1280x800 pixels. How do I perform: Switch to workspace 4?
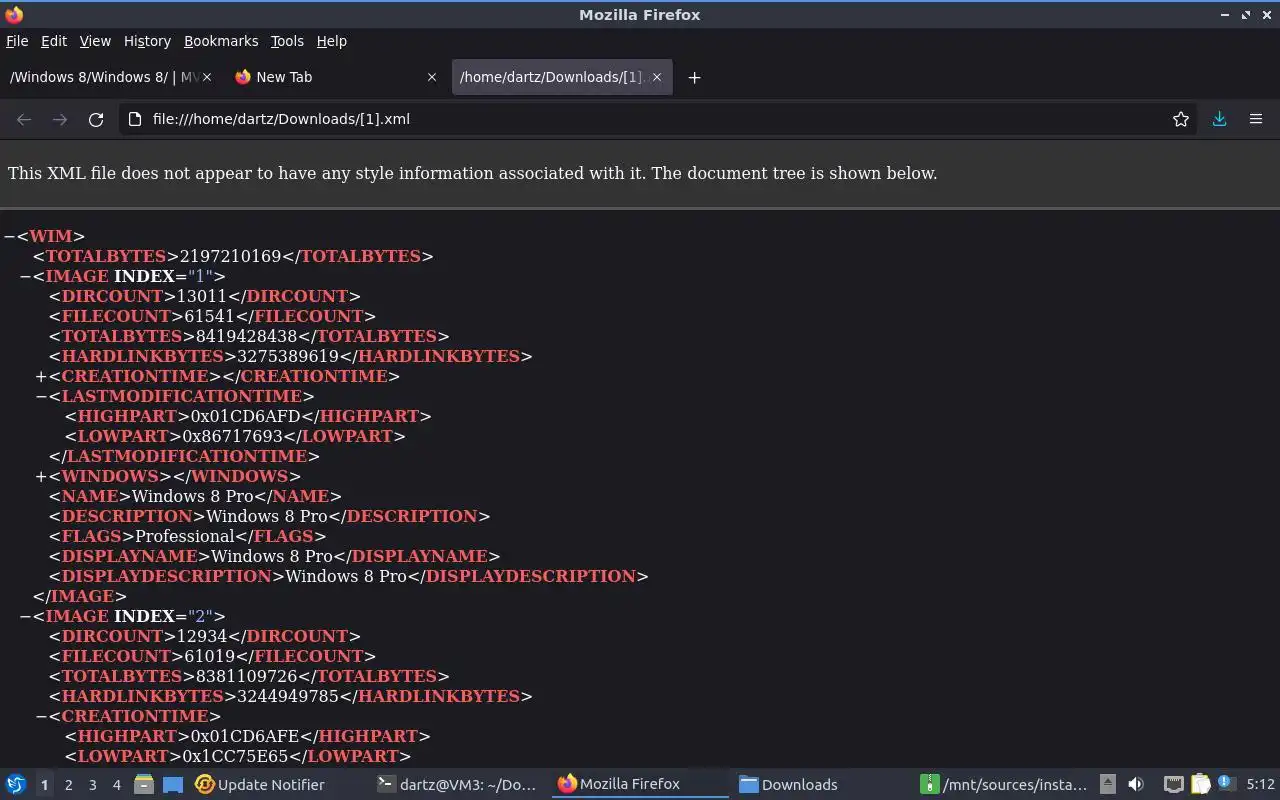point(116,785)
